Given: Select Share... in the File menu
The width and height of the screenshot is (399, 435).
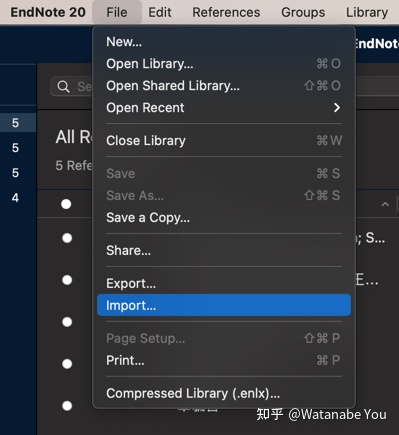Looking at the screenshot, I should click(224, 250).
